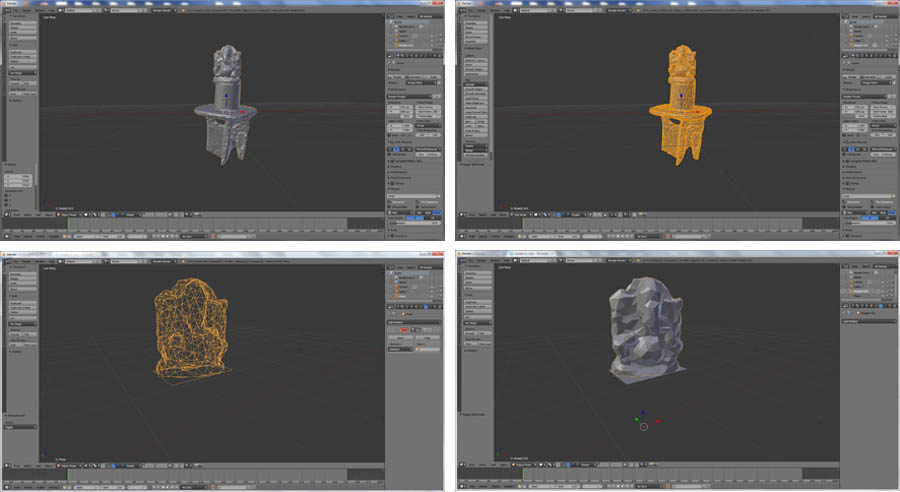Enable the Anti-Aliasing checkbox in grey statue window

pos(392,142)
